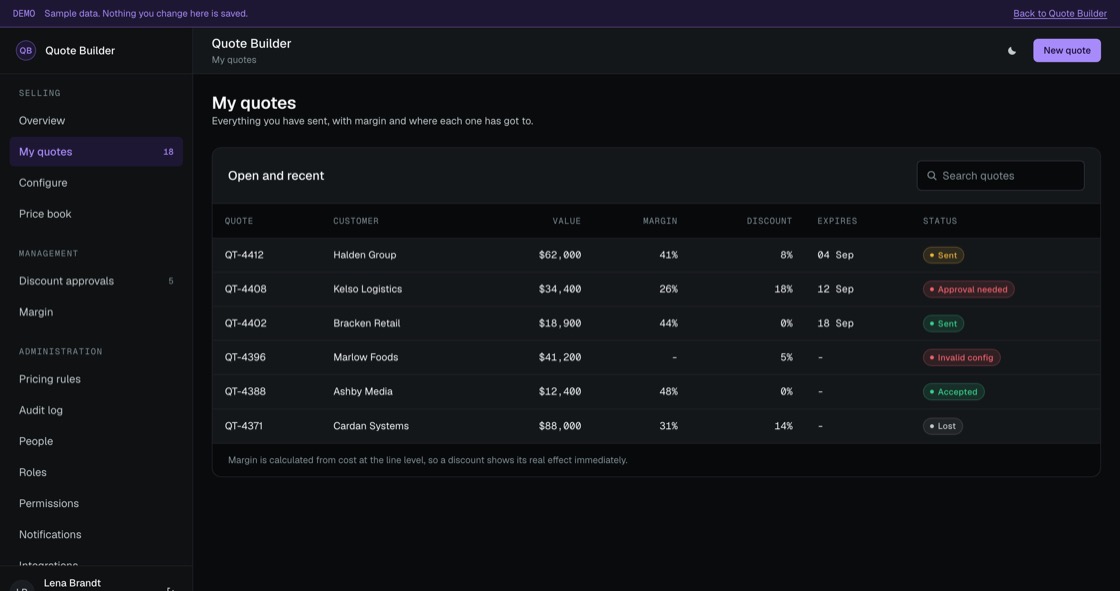Viewport: 1120px width, 591px height.
Task: Open the Lena Brandt user profile
Action: click(x=72, y=583)
